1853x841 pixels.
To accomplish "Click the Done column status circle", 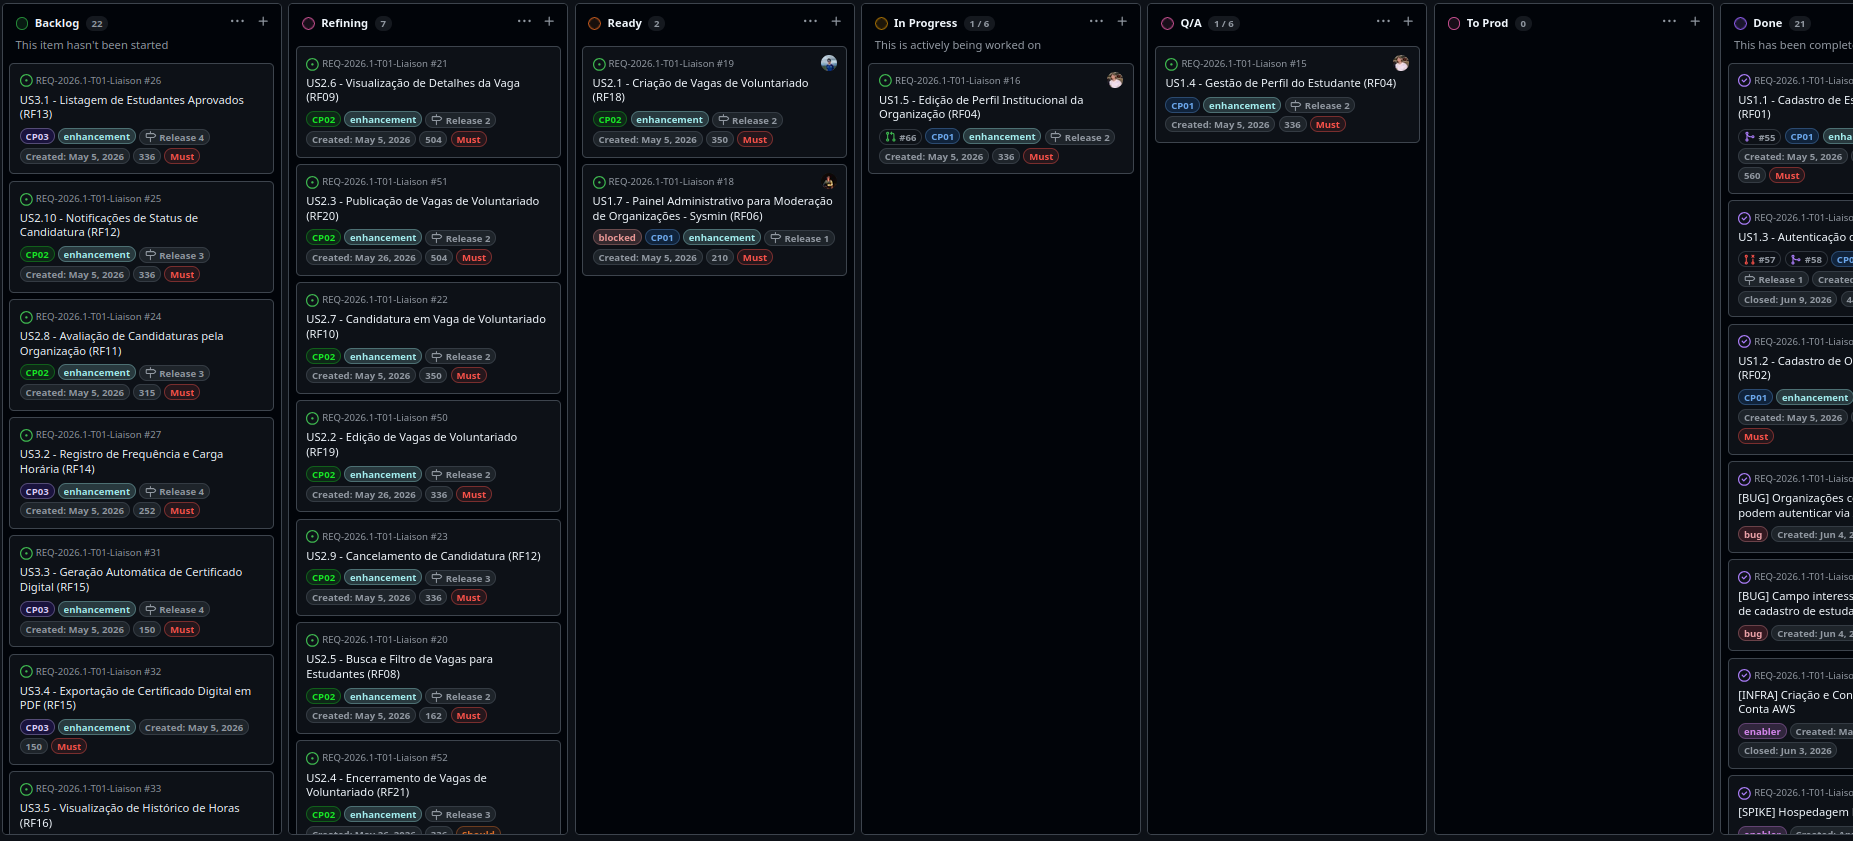I will click(1740, 23).
